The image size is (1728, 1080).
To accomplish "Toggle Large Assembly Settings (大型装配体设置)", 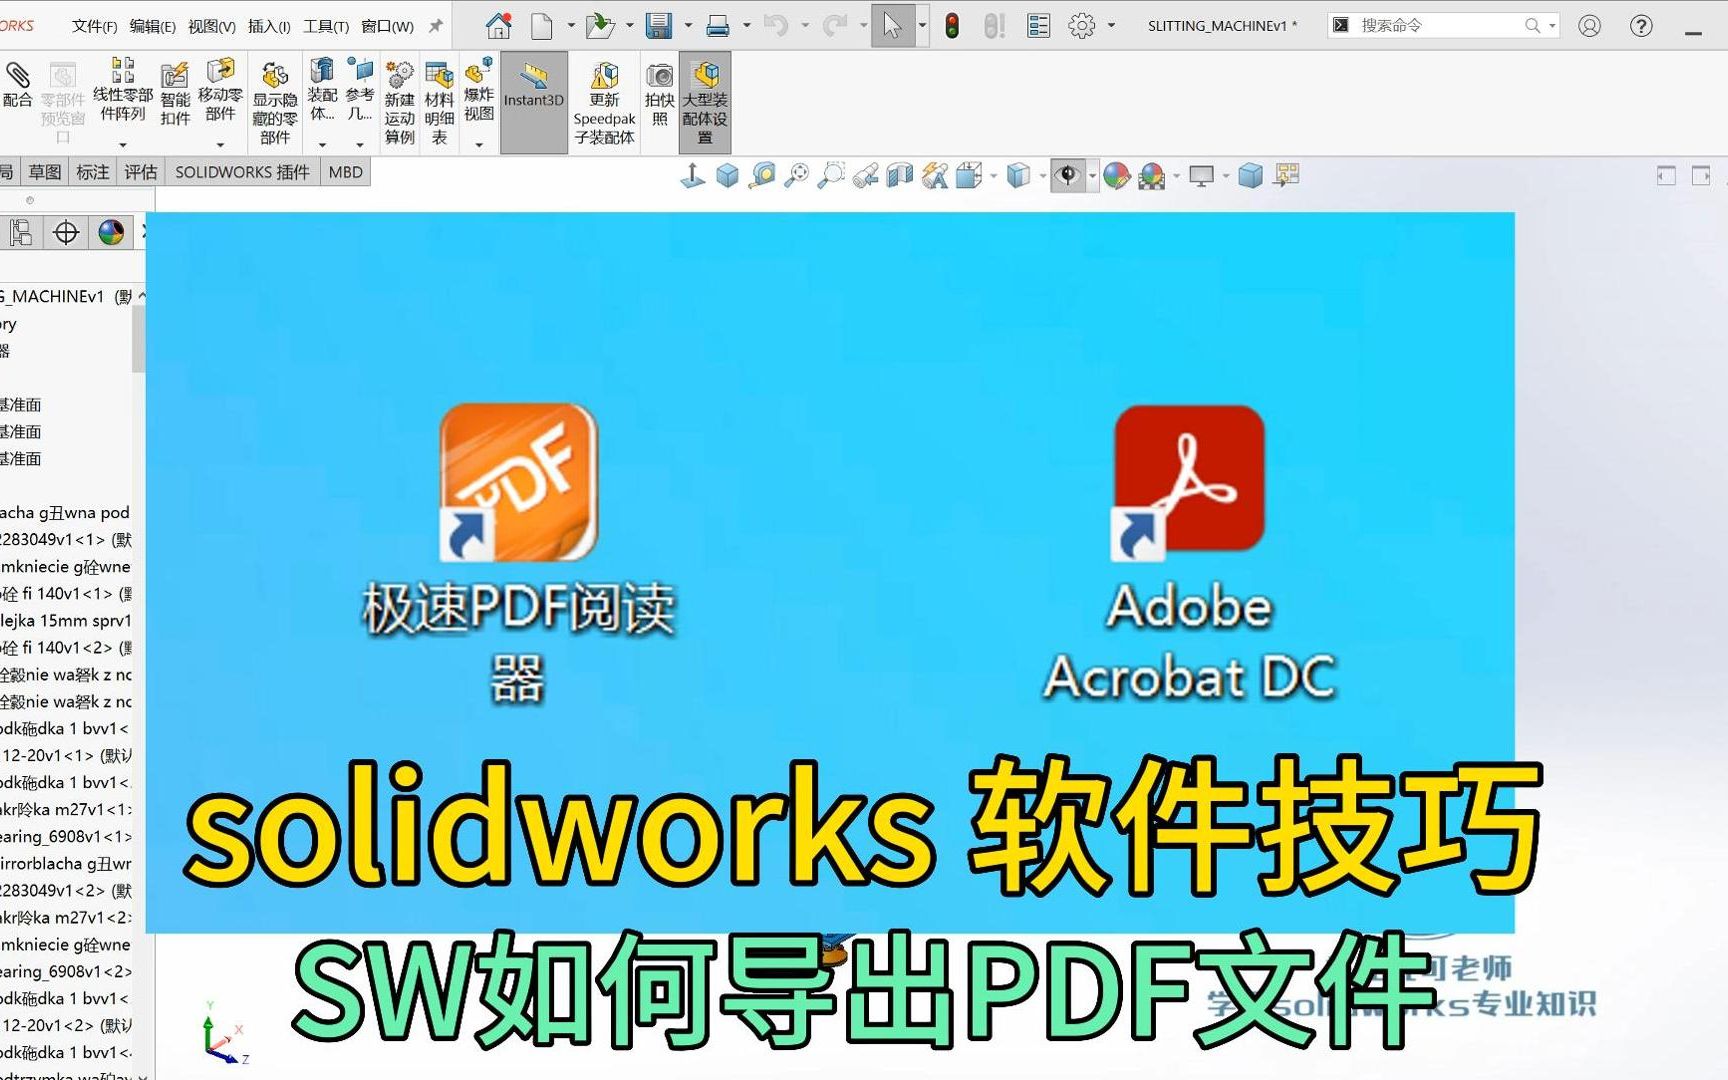I will click(x=705, y=103).
